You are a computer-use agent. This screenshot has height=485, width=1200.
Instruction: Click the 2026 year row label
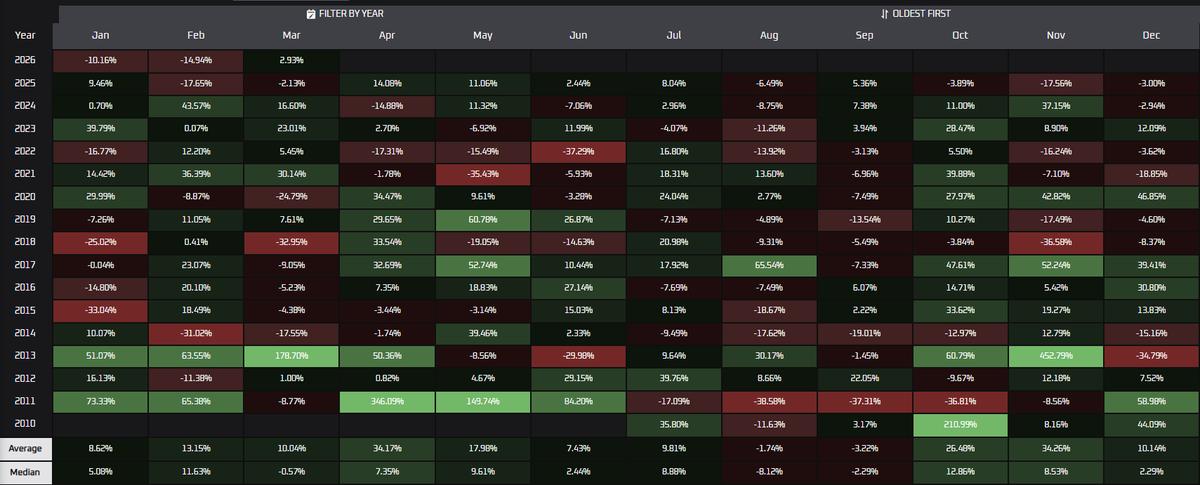(25, 61)
